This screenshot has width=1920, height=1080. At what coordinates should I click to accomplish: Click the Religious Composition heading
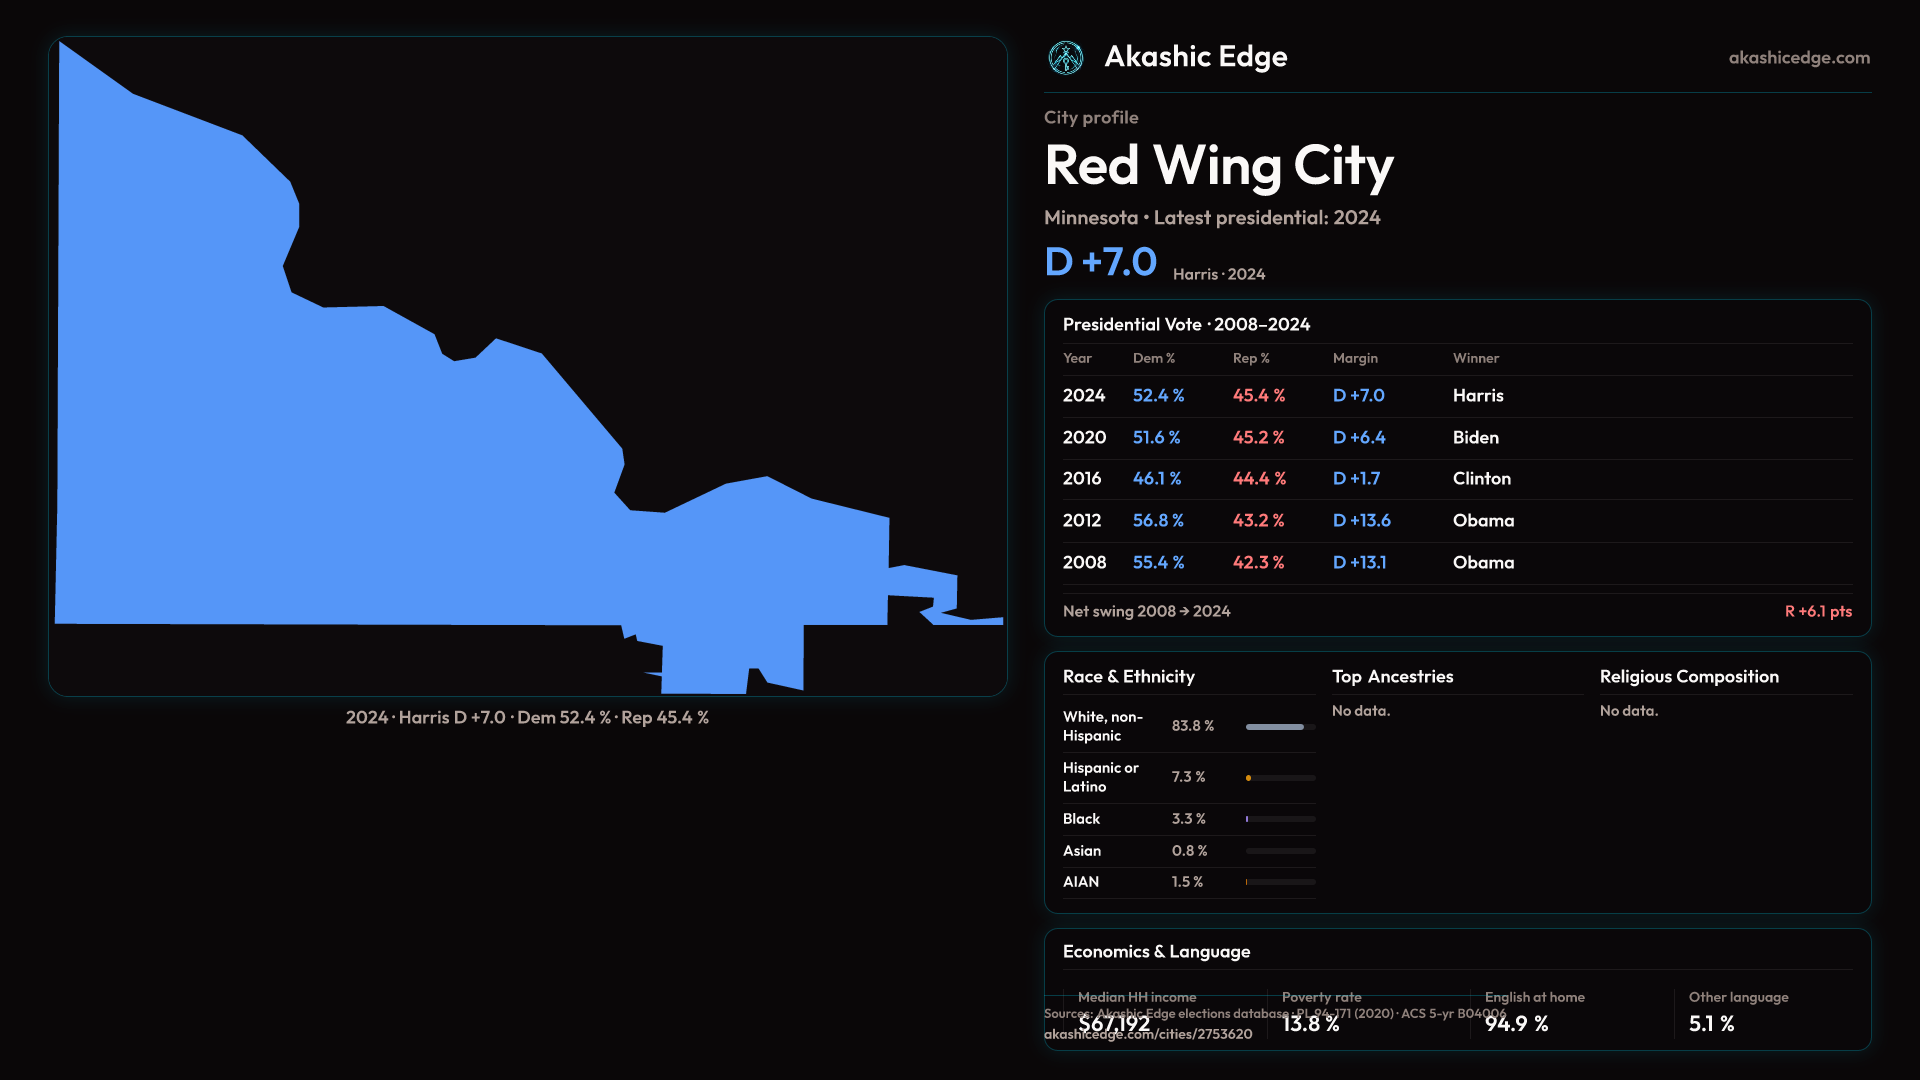tap(1688, 677)
